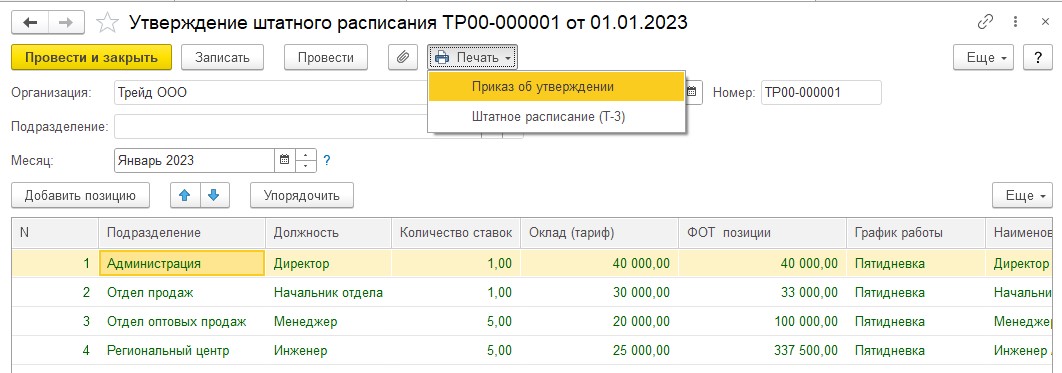Open attached files with paperclip icon
1062x373 pixels.
[x=402, y=58]
